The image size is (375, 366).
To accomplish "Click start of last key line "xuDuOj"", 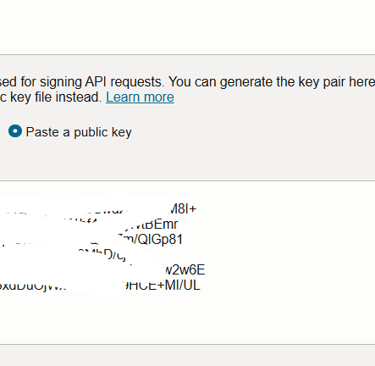I will click(x=1, y=286).
